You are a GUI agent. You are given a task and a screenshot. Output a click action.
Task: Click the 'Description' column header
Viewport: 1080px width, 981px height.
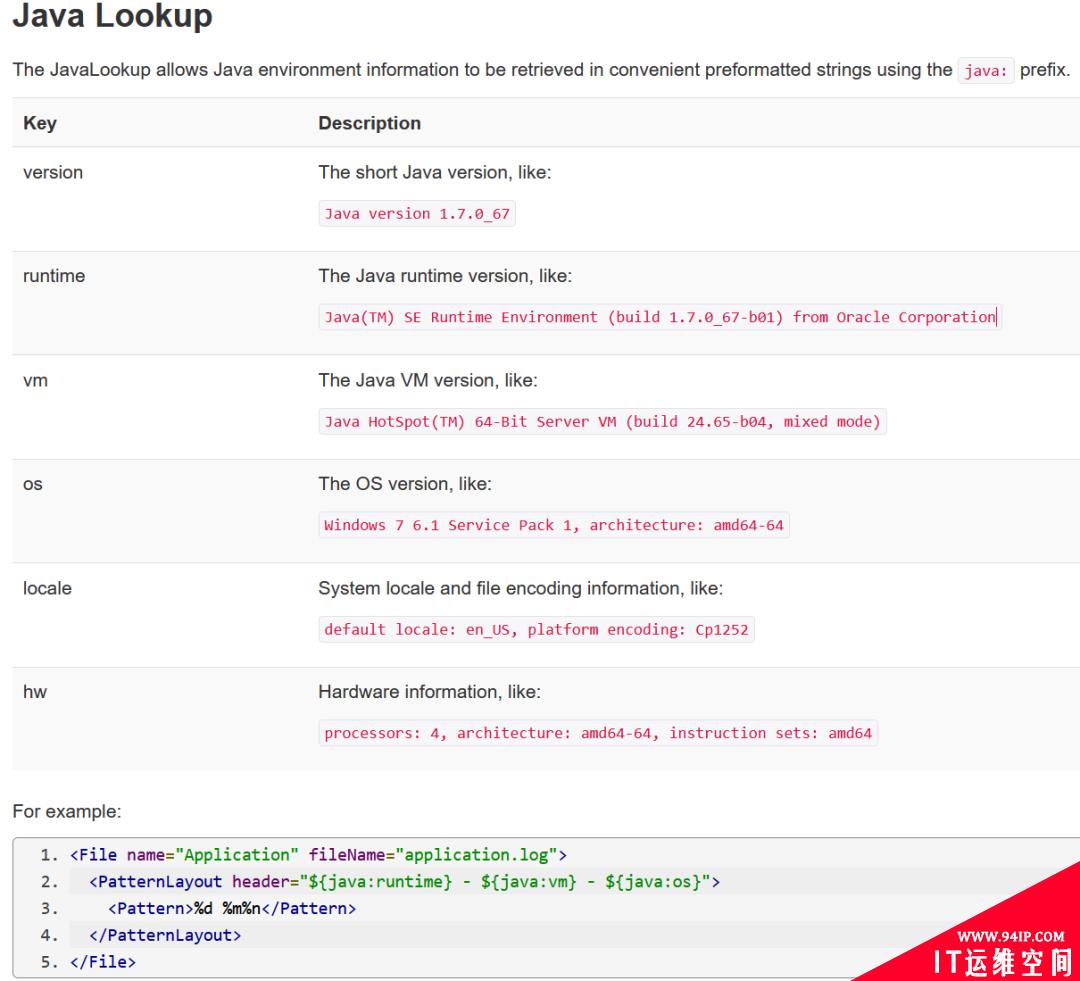coord(369,123)
